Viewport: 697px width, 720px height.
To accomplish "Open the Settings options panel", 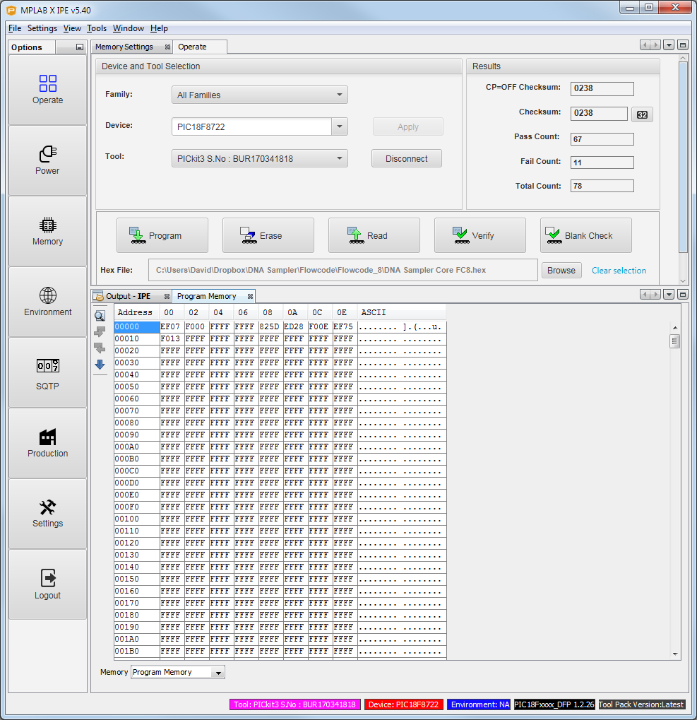I will pyautogui.click(x=47, y=514).
